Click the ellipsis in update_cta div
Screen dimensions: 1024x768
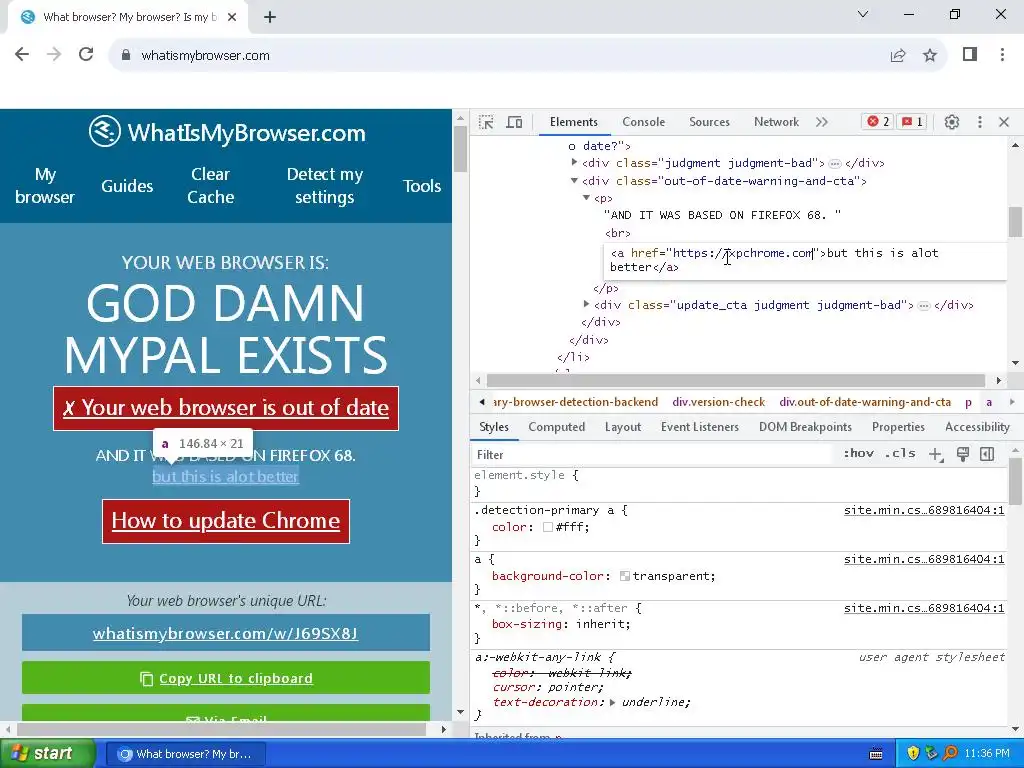point(923,306)
